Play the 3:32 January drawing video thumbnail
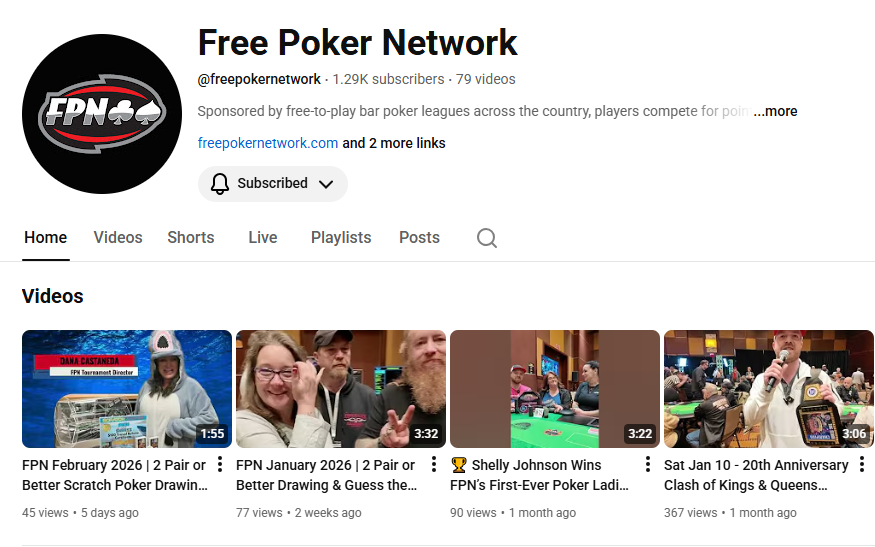This screenshot has width=875, height=547. 341,389
